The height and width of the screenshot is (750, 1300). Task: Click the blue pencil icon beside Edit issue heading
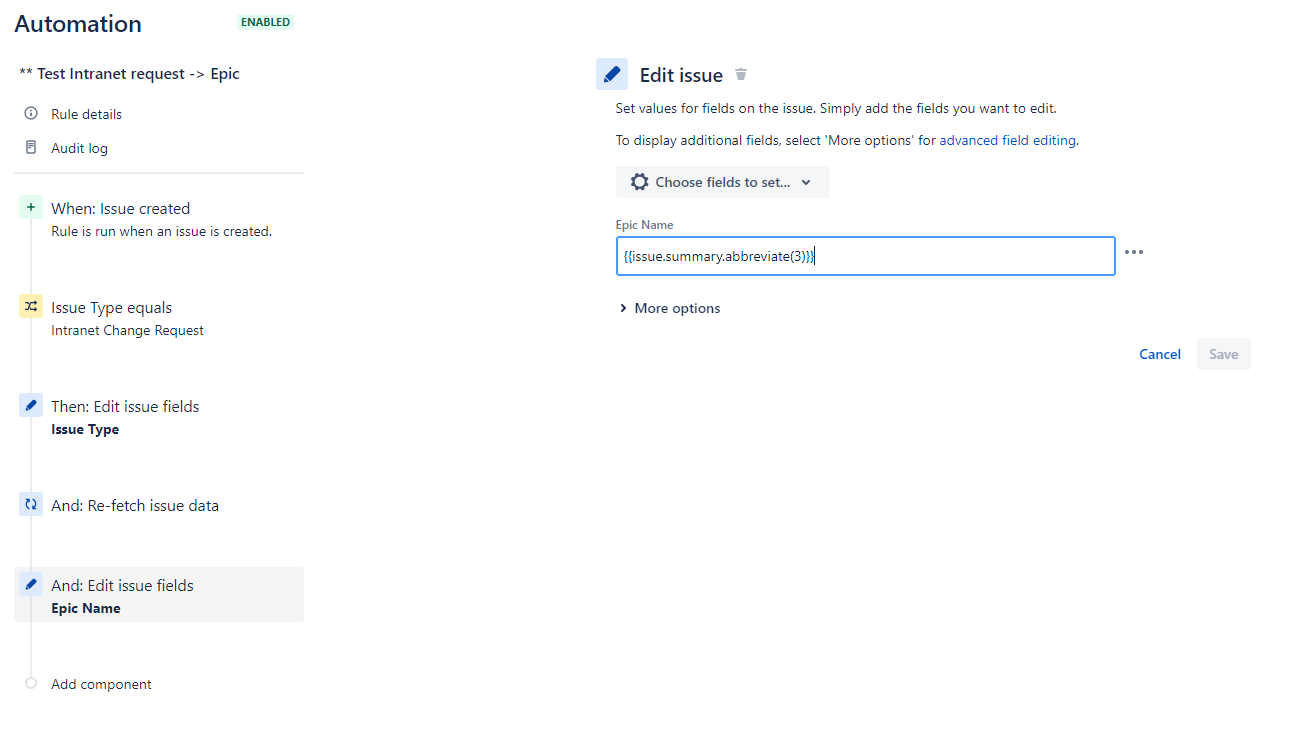pyautogui.click(x=612, y=74)
